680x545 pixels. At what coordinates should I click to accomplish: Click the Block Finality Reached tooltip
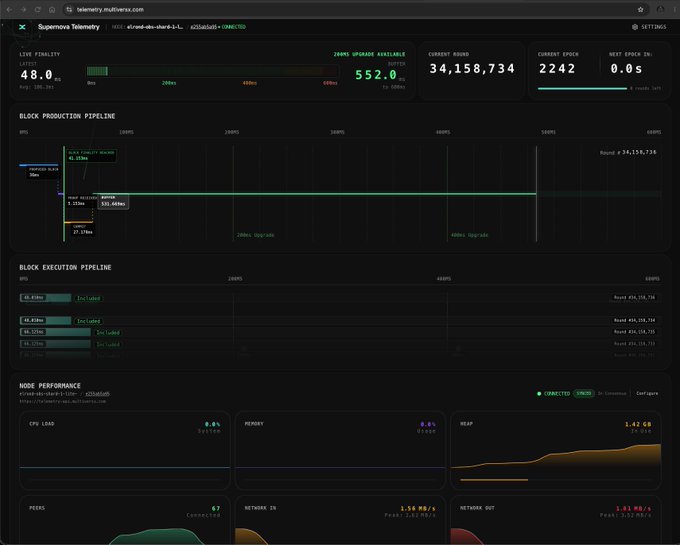click(91, 156)
